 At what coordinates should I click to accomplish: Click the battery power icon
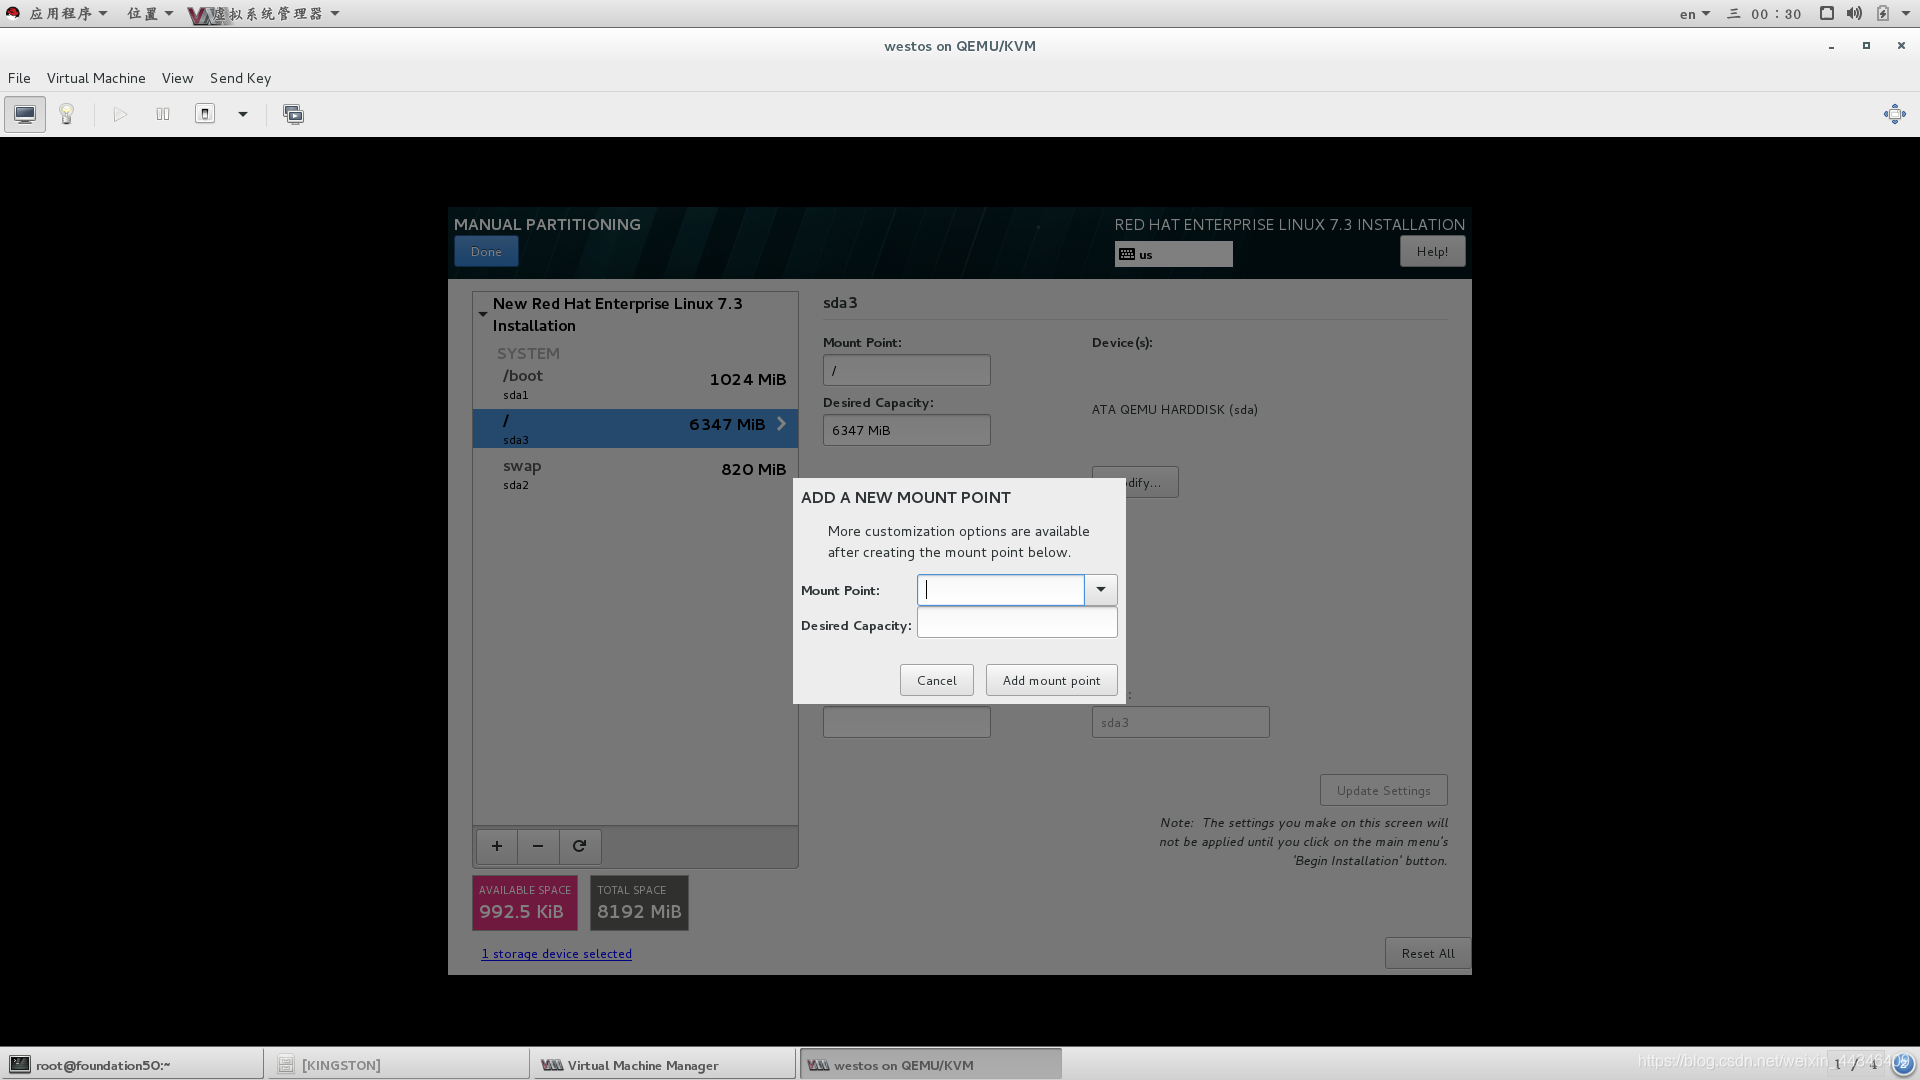tap(1883, 13)
